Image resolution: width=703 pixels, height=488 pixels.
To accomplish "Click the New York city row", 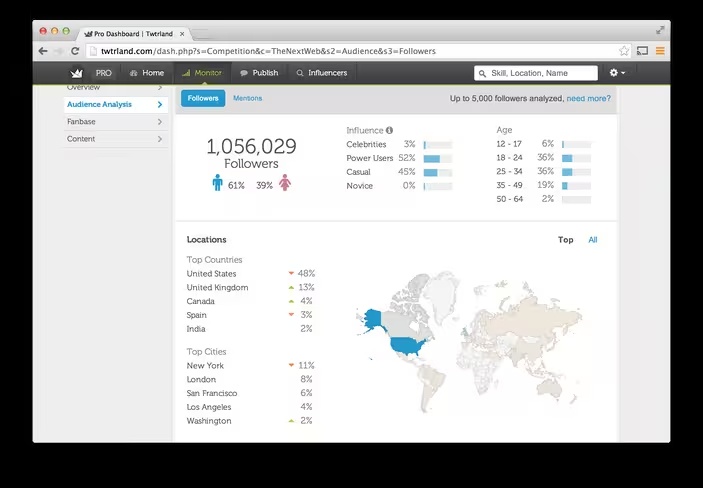I will (x=251, y=366).
